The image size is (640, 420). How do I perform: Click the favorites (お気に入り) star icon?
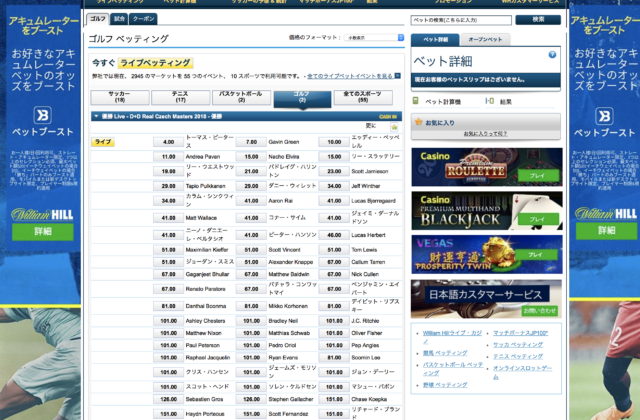tap(418, 122)
